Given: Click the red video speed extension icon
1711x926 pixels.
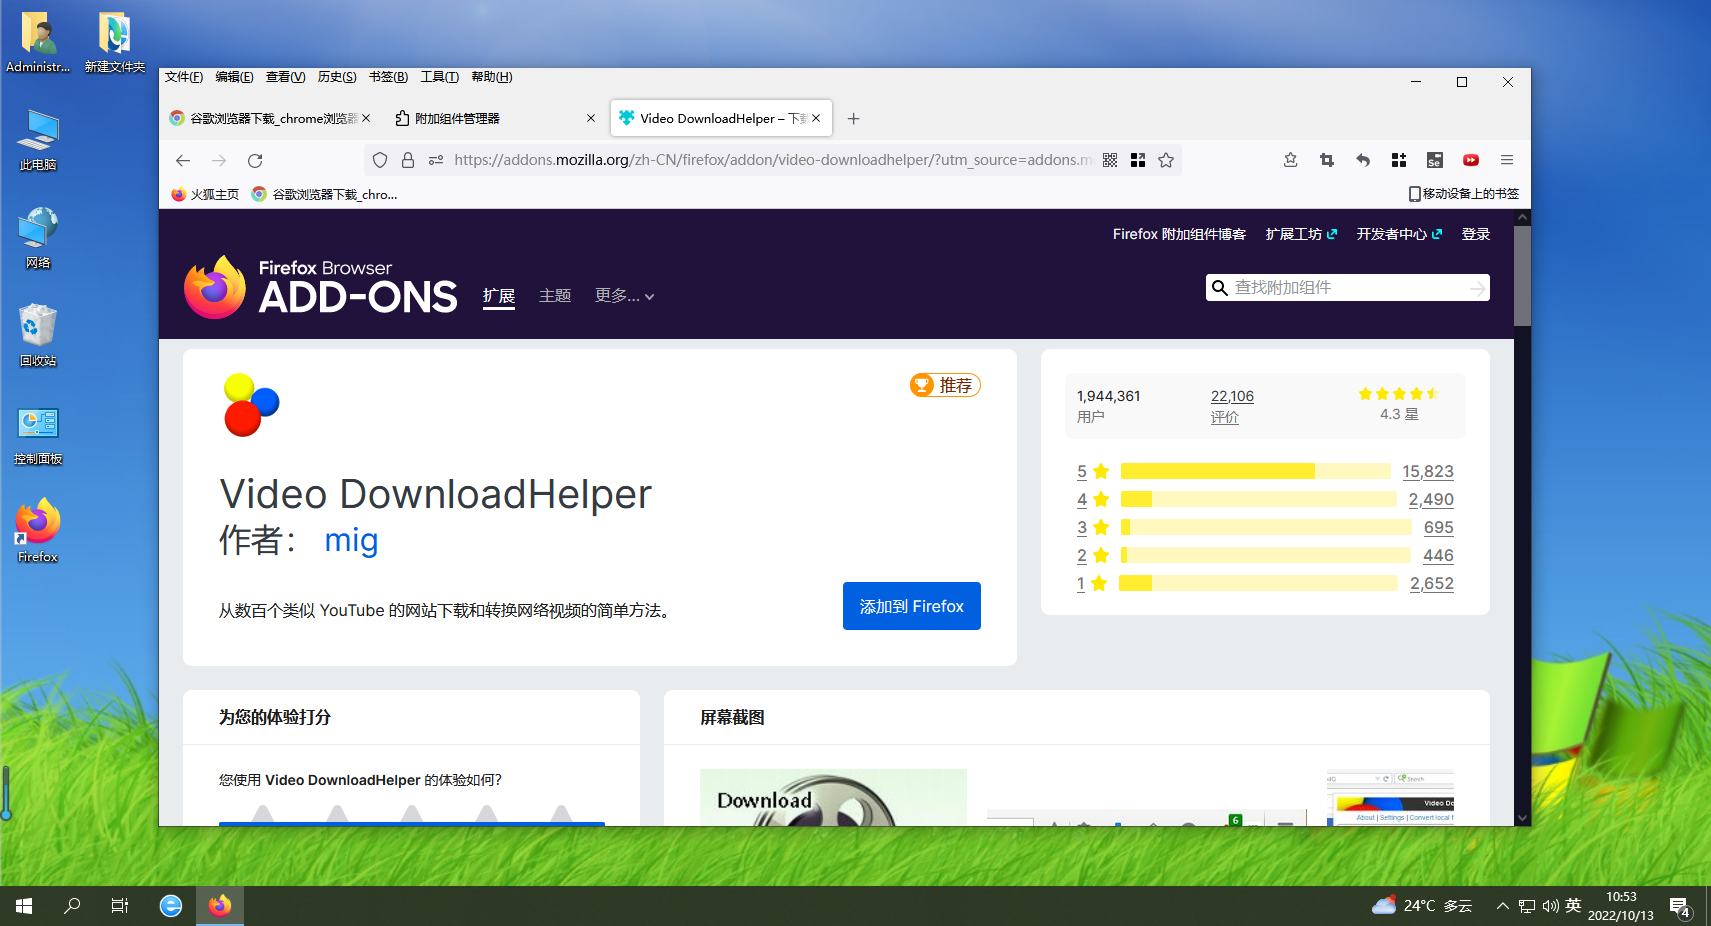Looking at the screenshot, I should point(1471,160).
